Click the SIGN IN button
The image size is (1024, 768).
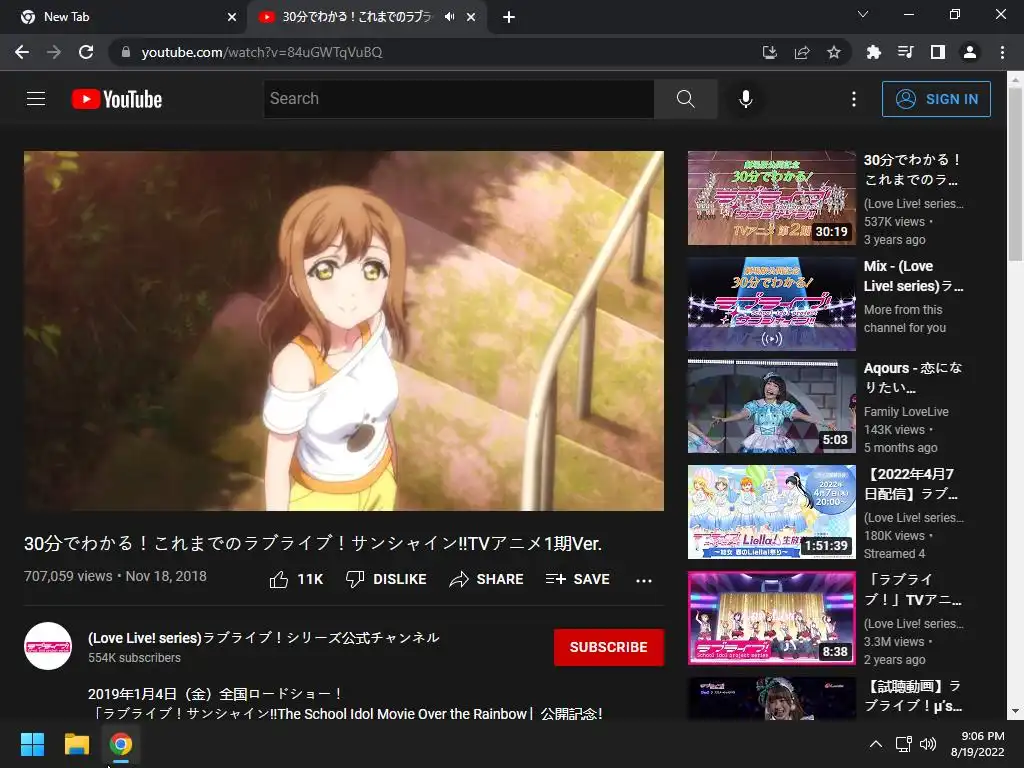[x=936, y=99]
